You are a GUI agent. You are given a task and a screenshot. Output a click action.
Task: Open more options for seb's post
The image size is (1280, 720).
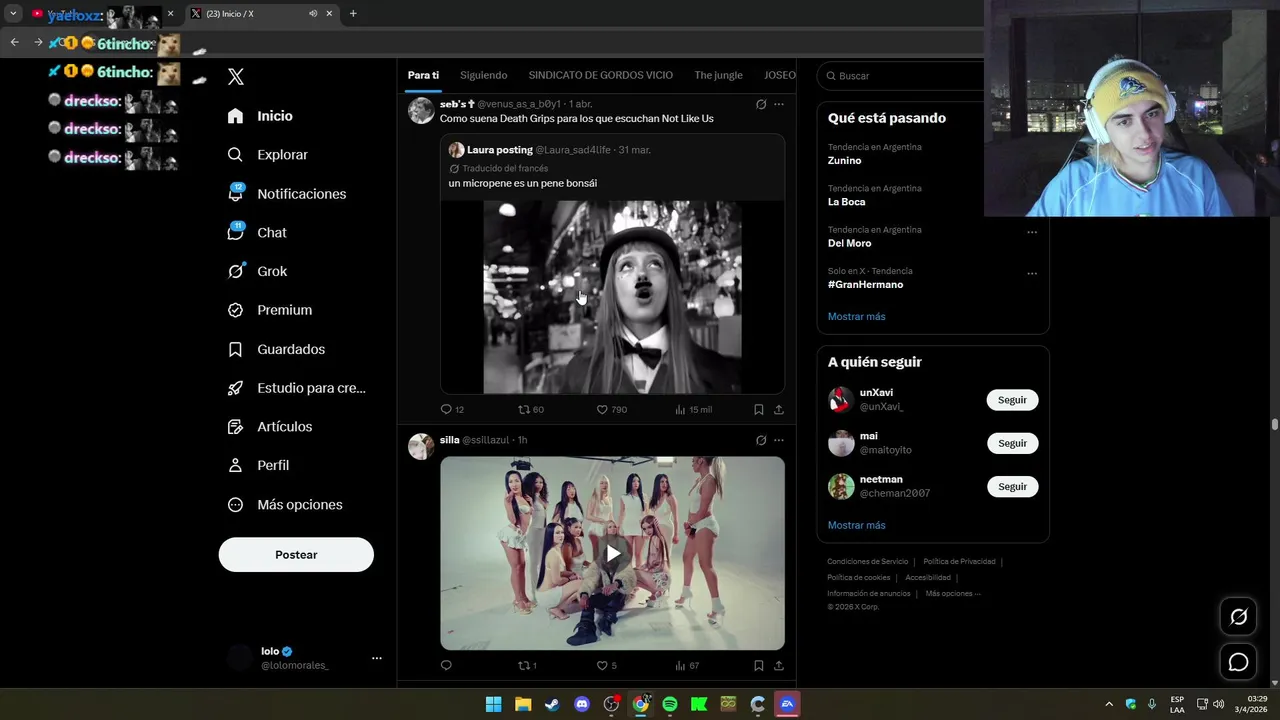779,104
